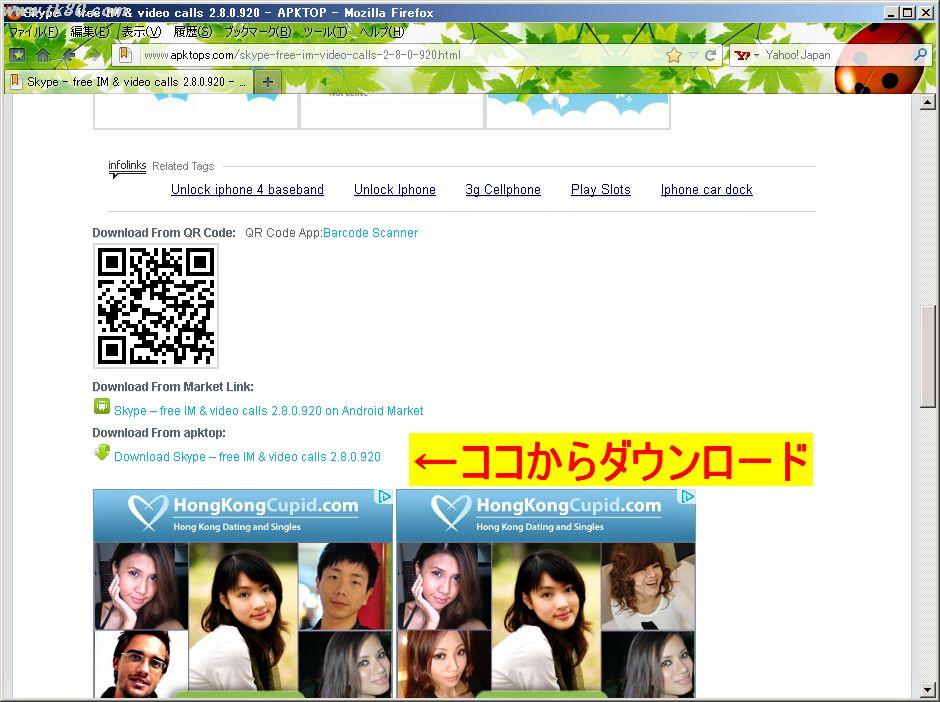The width and height of the screenshot is (940, 702).
Task: Expand the URL history dropdown arrow
Action: (693, 55)
